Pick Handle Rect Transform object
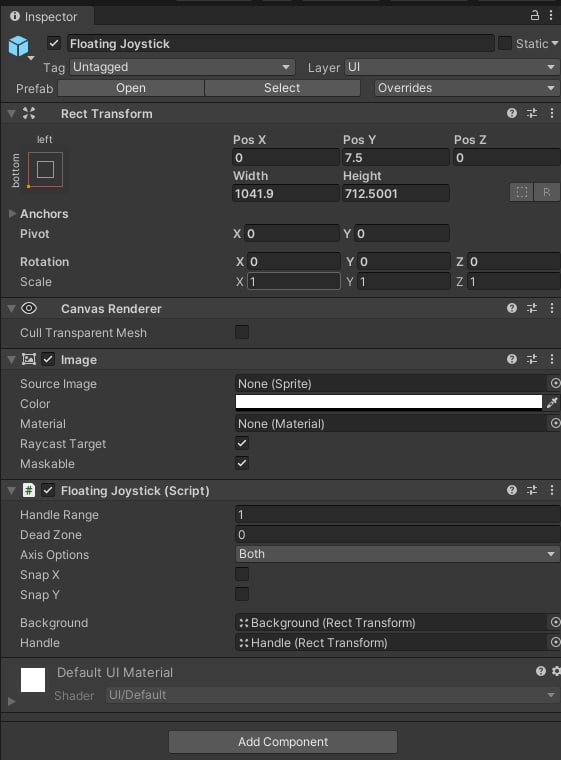This screenshot has width=561, height=760. pyautogui.click(x=555, y=642)
